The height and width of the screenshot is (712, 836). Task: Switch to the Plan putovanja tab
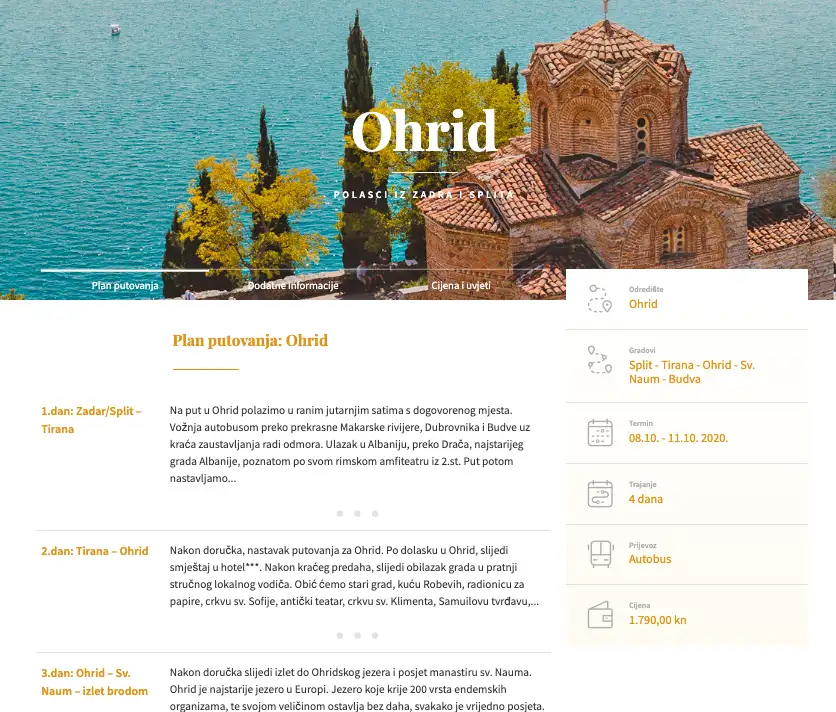[125, 285]
